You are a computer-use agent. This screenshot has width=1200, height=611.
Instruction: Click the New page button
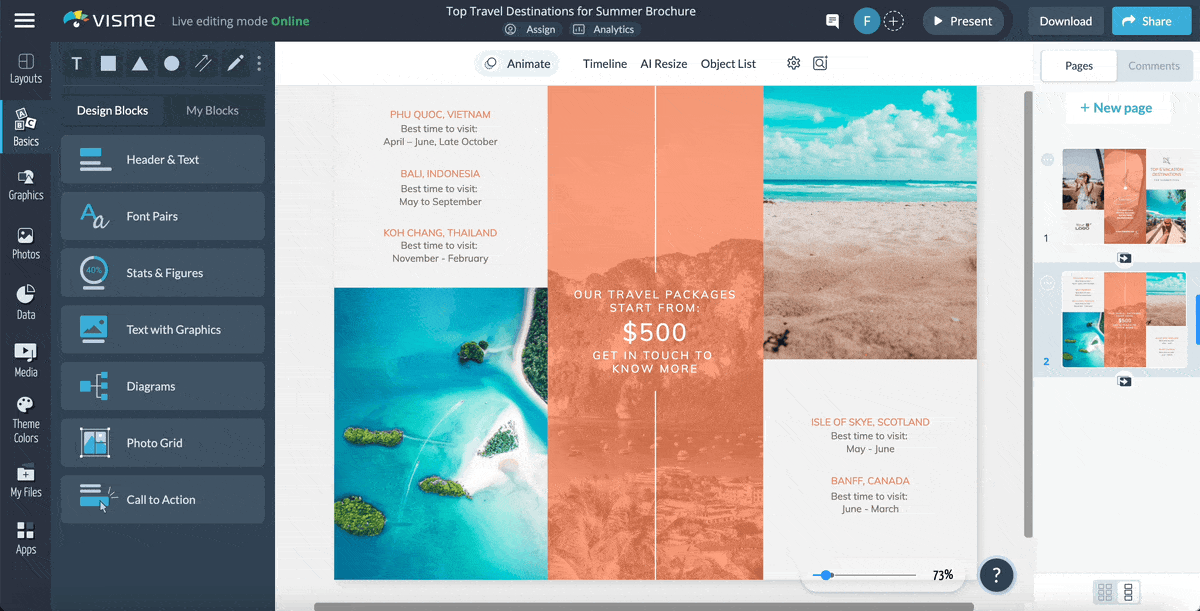(1118, 107)
